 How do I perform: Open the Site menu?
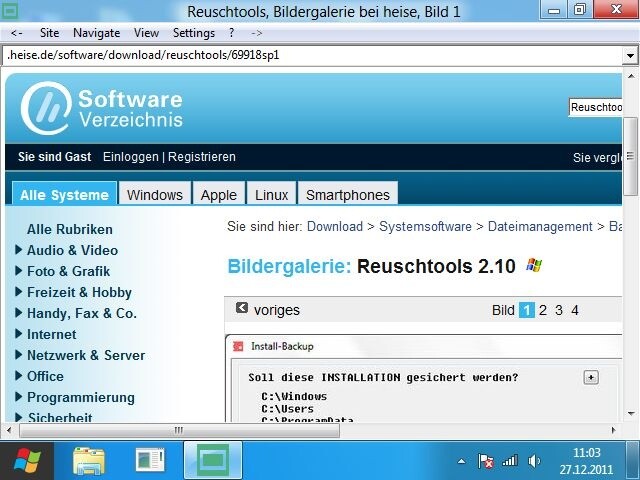point(49,33)
